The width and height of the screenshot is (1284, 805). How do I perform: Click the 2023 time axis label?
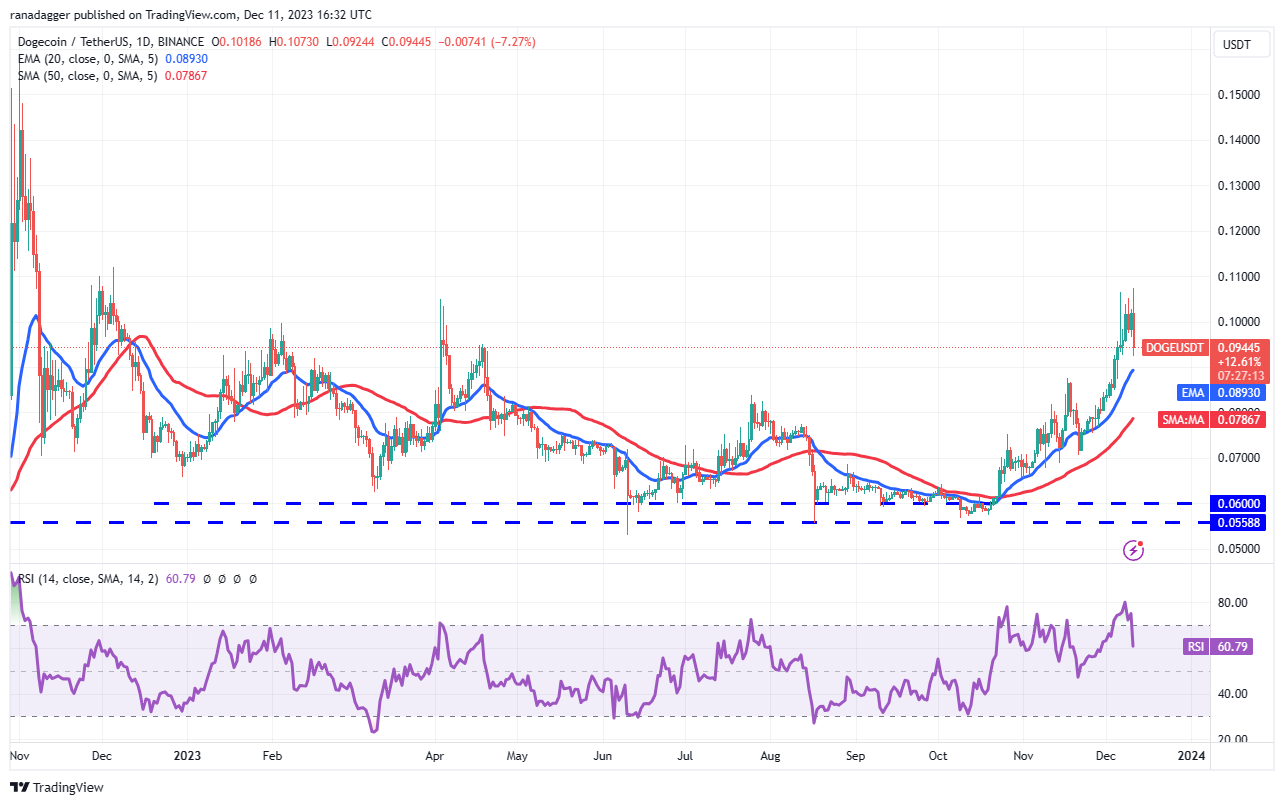(x=187, y=757)
